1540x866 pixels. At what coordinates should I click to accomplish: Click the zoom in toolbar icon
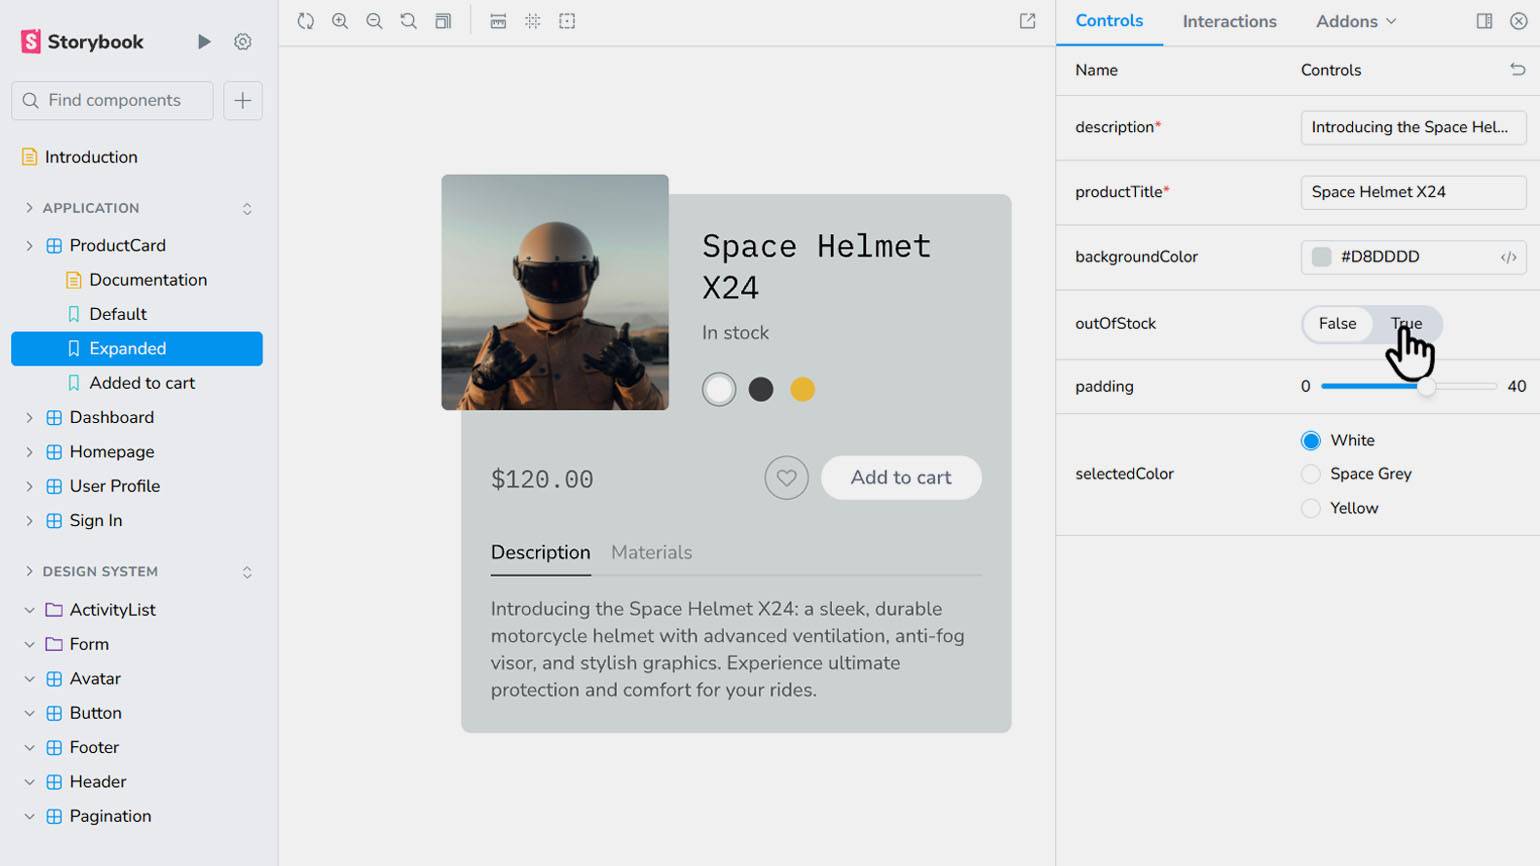click(x=340, y=21)
